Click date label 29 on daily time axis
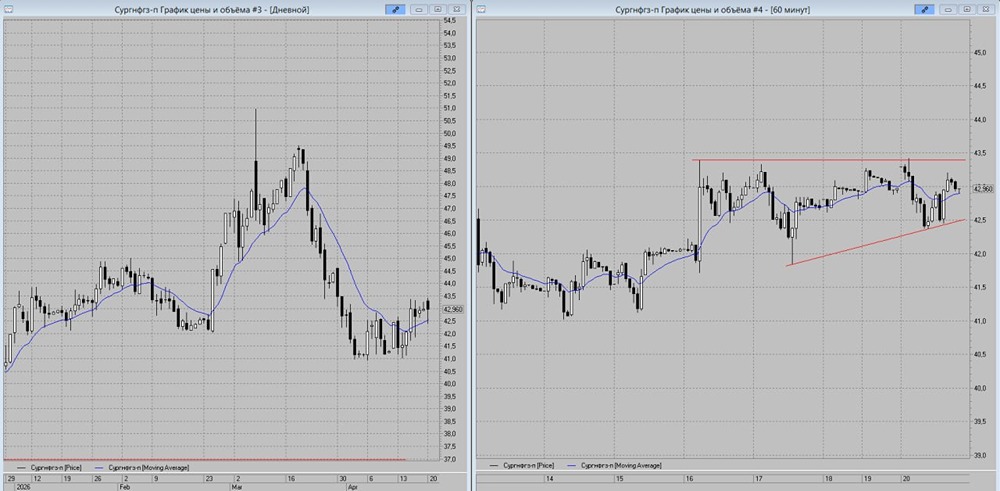This screenshot has width=1000, height=491. [x=10, y=478]
